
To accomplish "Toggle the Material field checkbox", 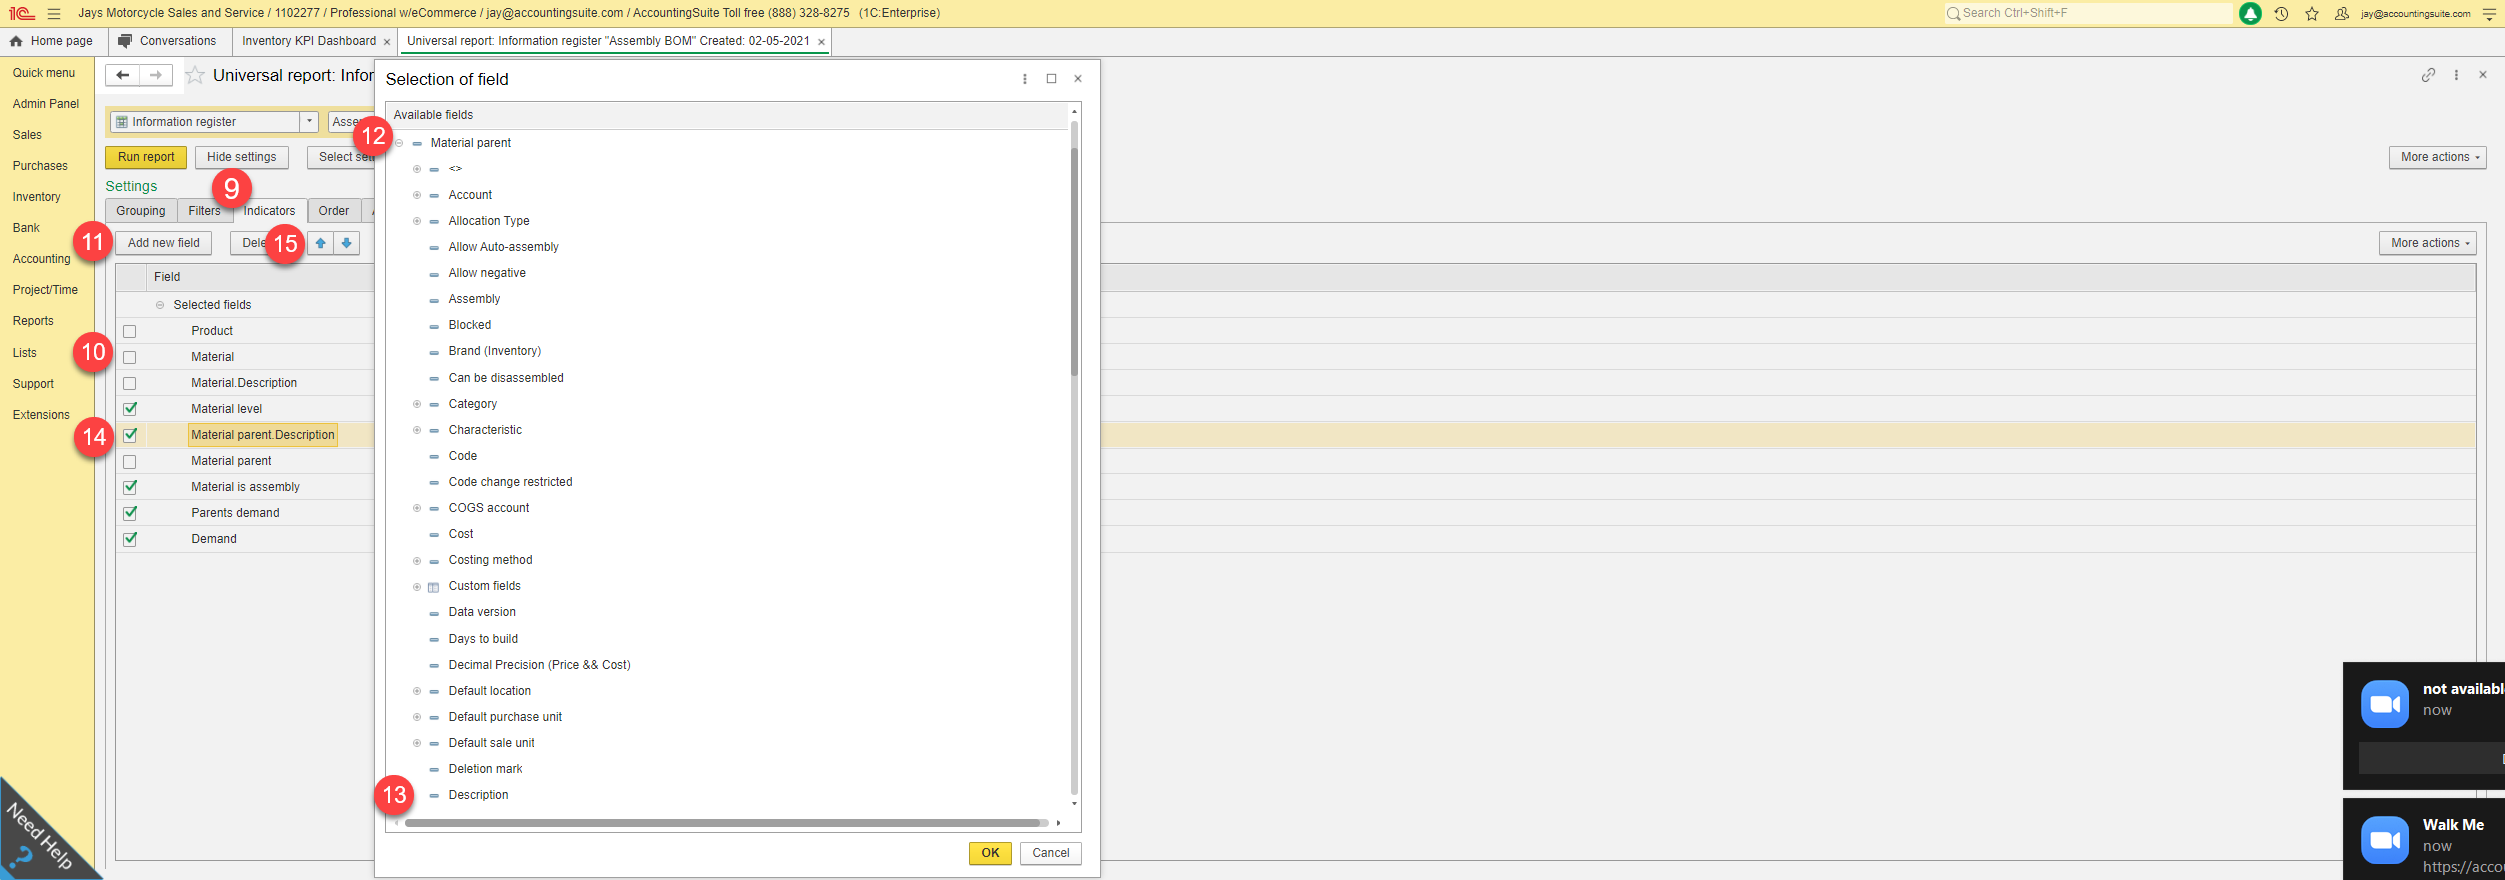I will point(130,357).
